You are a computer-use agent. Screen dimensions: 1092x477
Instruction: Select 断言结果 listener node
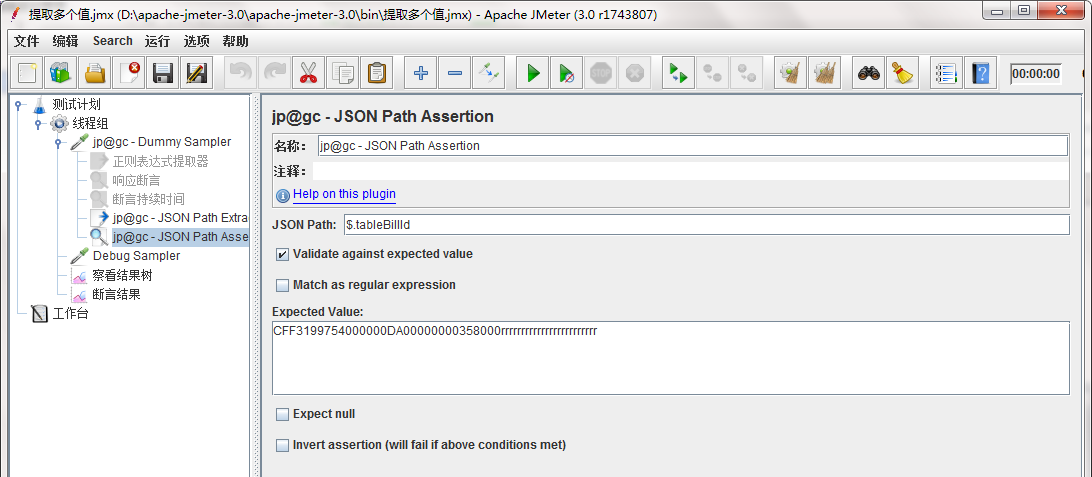pyautogui.click(x=116, y=294)
